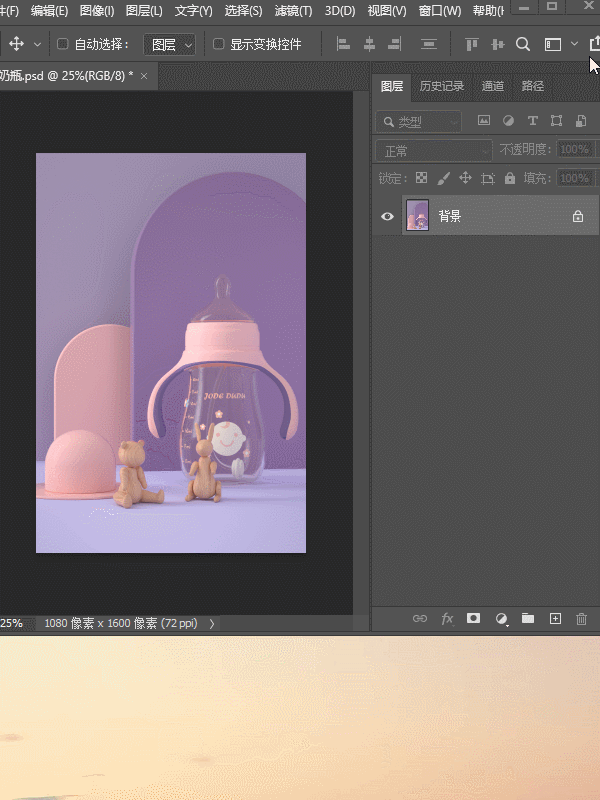Align right edges icon

[394, 44]
